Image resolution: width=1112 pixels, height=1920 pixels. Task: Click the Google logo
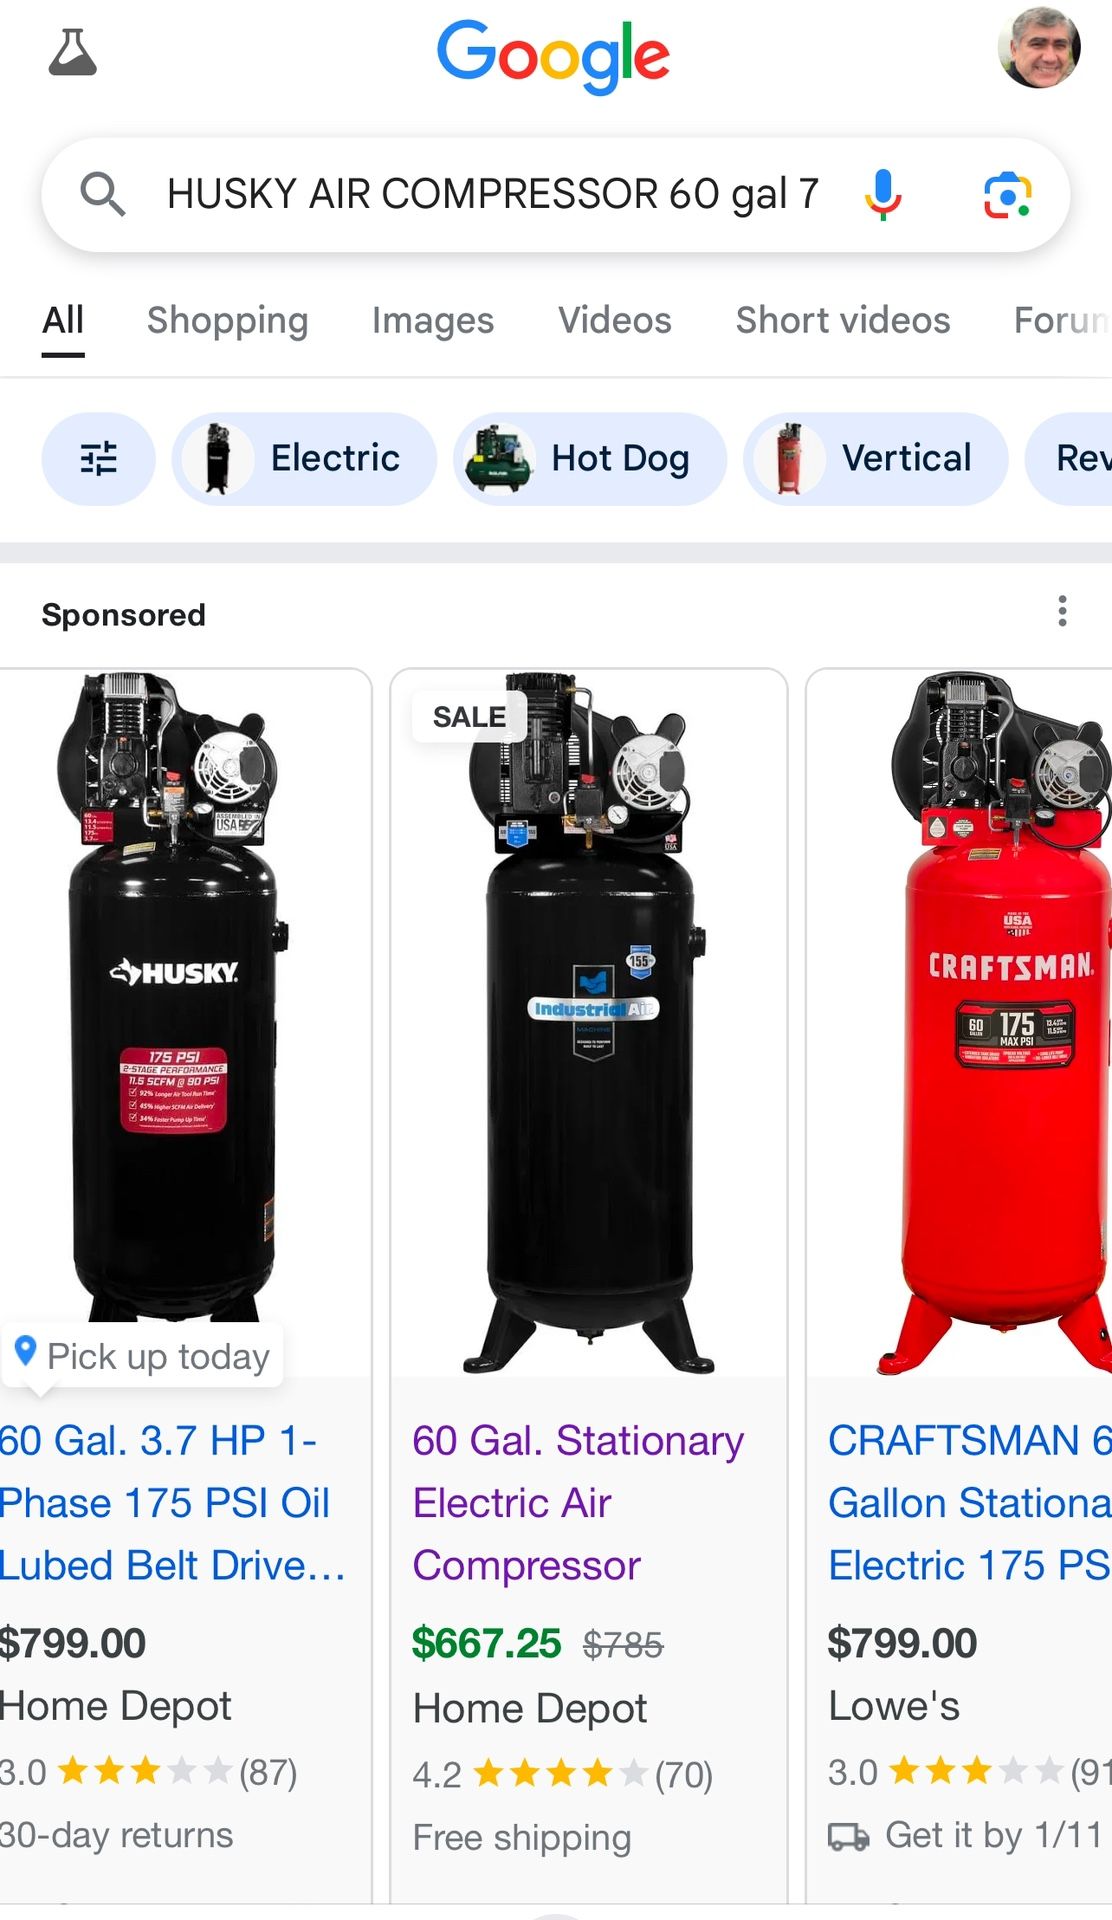(553, 55)
